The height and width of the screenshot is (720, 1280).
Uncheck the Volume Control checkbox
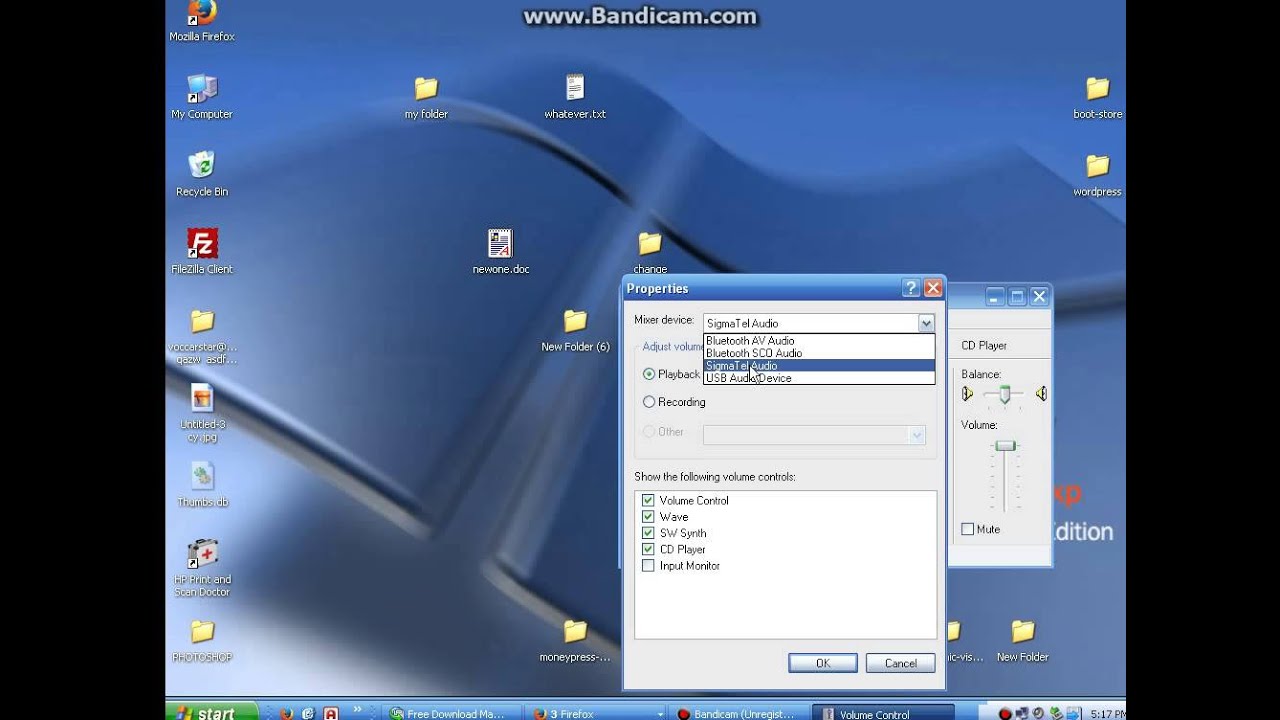(648, 500)
